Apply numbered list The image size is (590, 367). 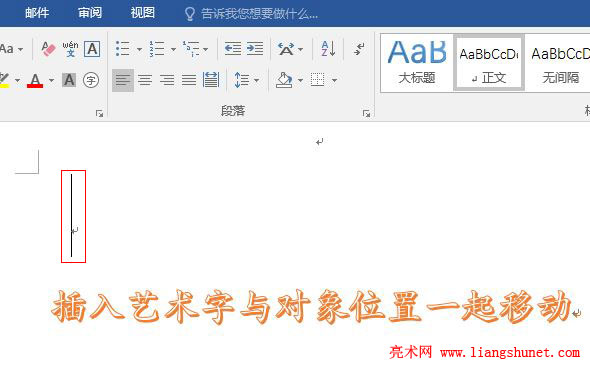click(x=157, y=49)
